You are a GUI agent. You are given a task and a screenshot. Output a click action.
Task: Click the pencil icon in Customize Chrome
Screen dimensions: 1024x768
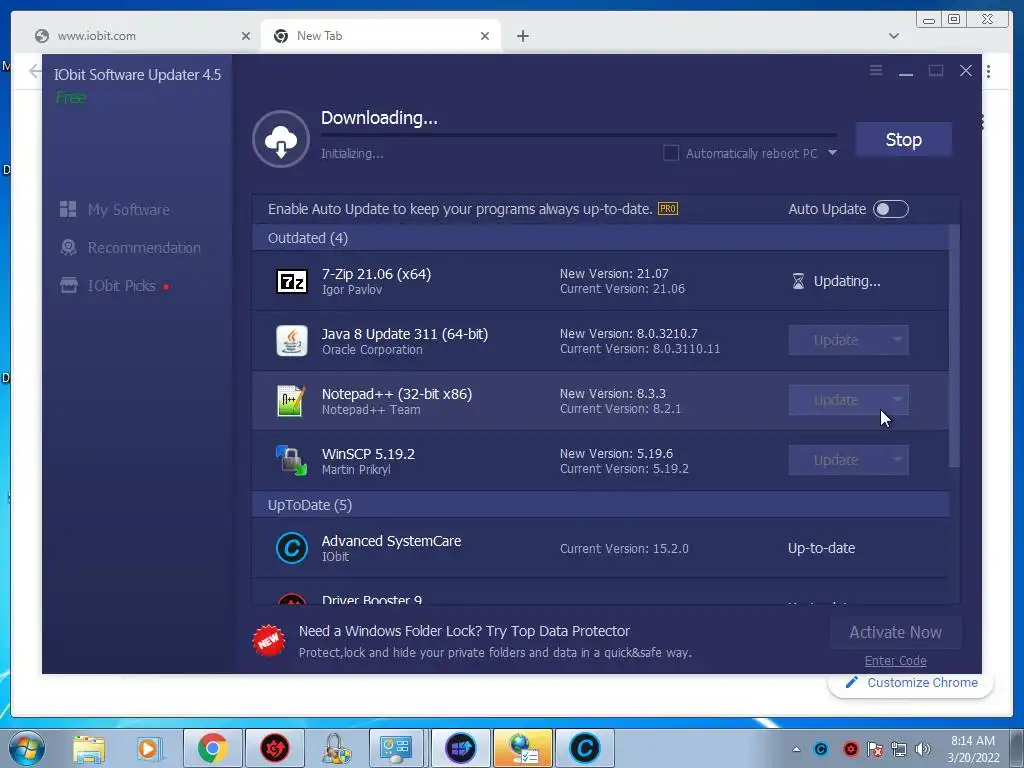[x=851, y=682]
